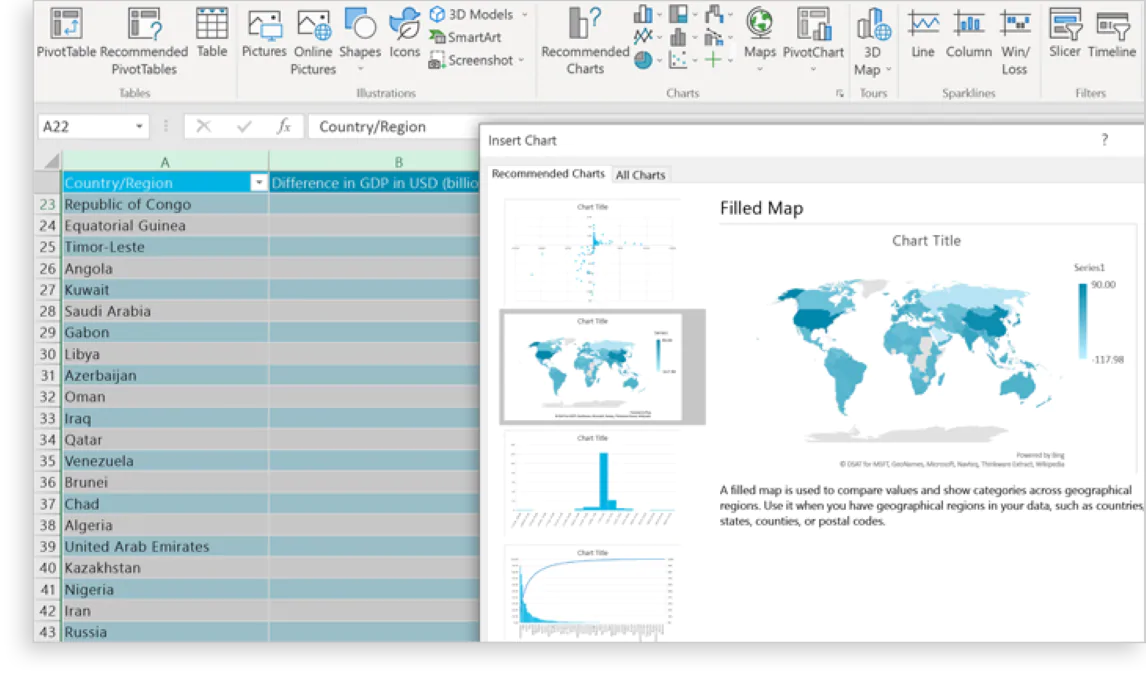Expand the Name Box dropdown arrow
1146x675 pixels.
140,127
